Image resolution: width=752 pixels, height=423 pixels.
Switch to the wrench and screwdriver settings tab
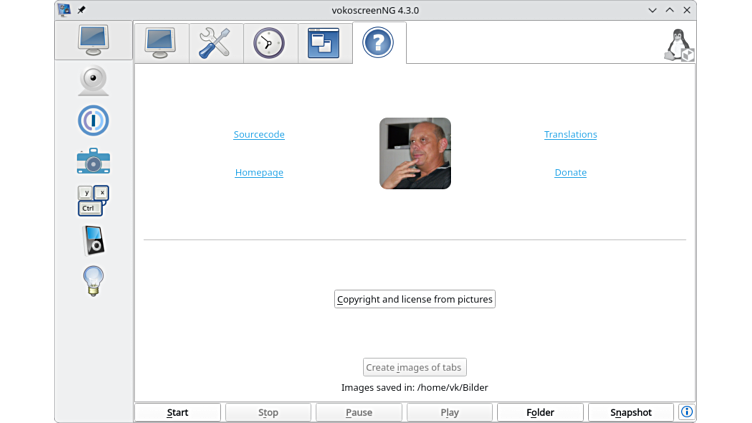coord(215,43)
